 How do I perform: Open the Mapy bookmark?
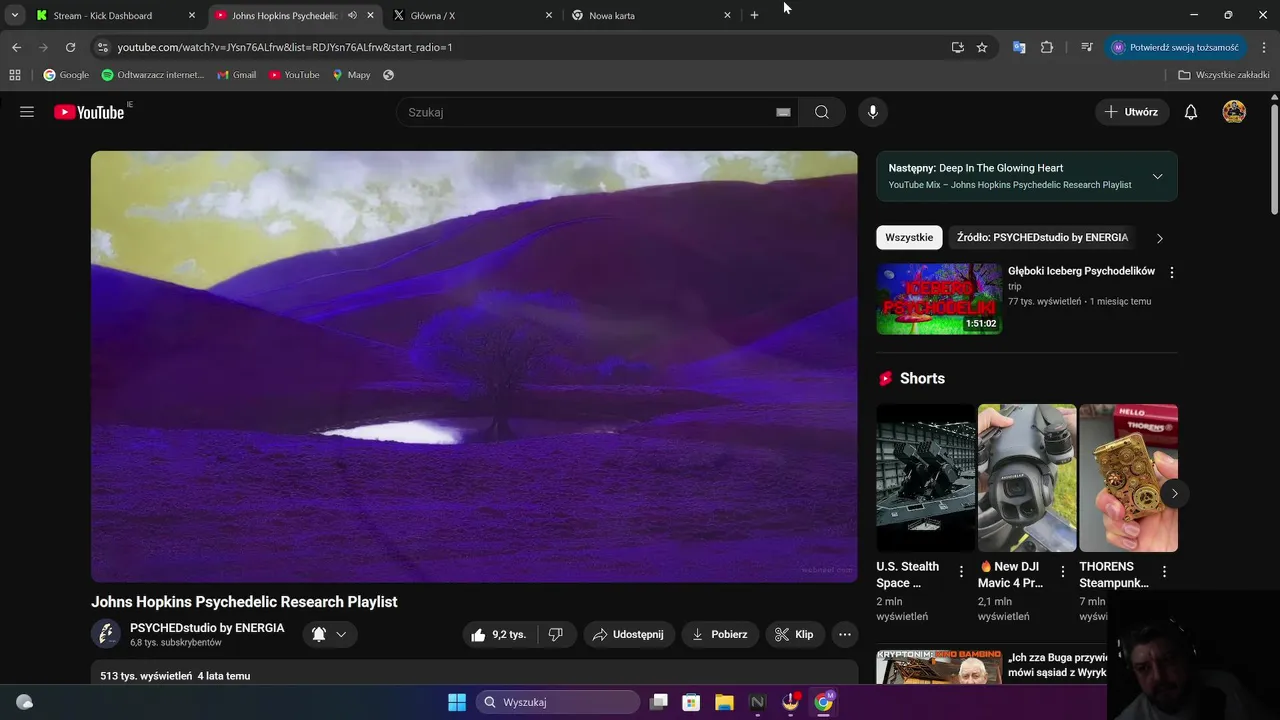point(351,75)
